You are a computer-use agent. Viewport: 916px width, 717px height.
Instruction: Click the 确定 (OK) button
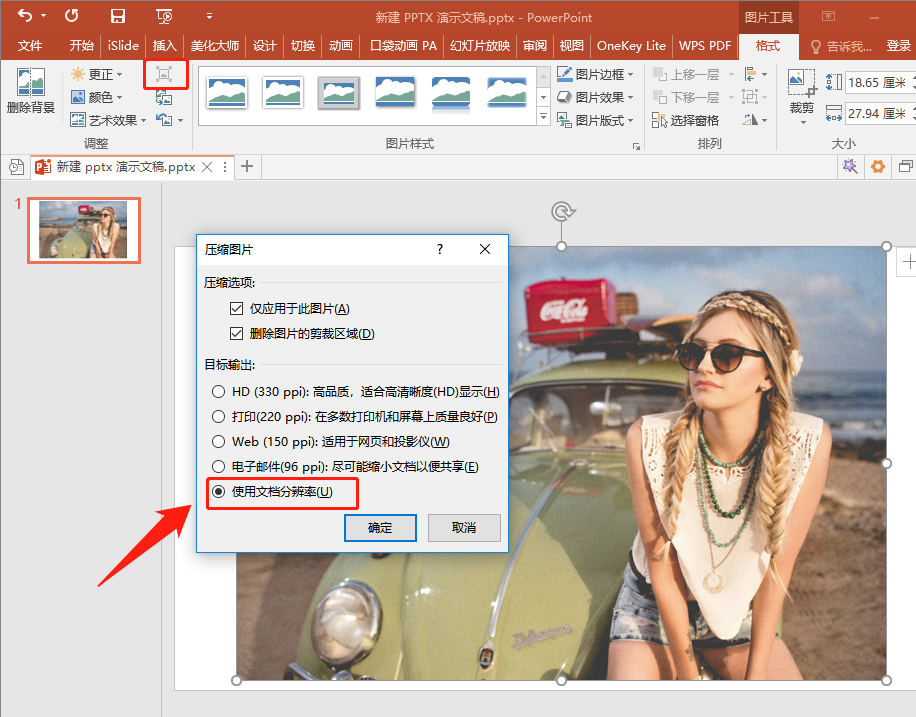coord(380,528)
